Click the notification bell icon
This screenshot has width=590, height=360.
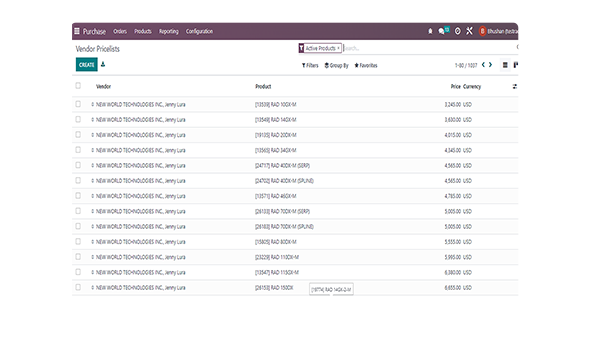click(430, 31)
